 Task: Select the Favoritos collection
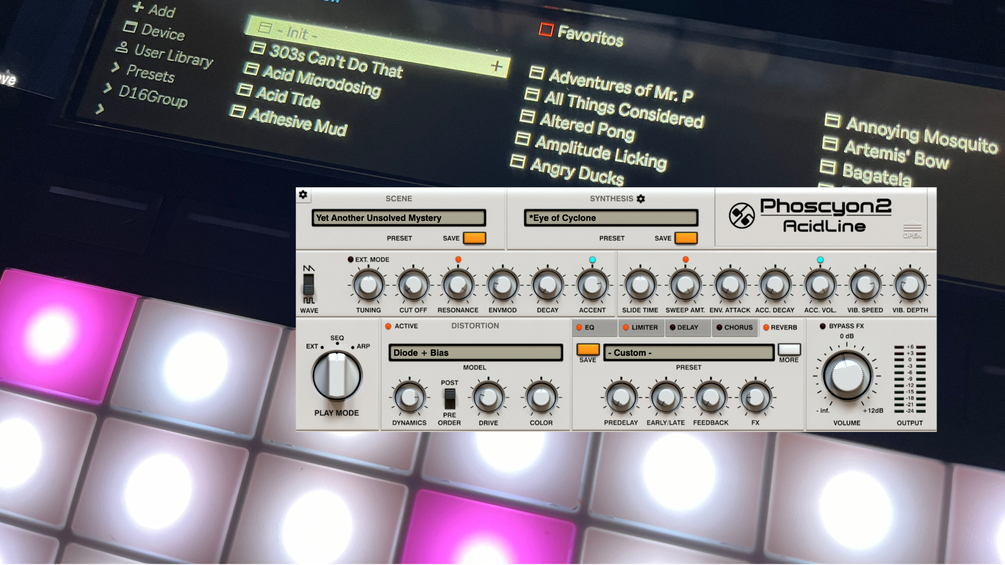click(x=581, y=35)
